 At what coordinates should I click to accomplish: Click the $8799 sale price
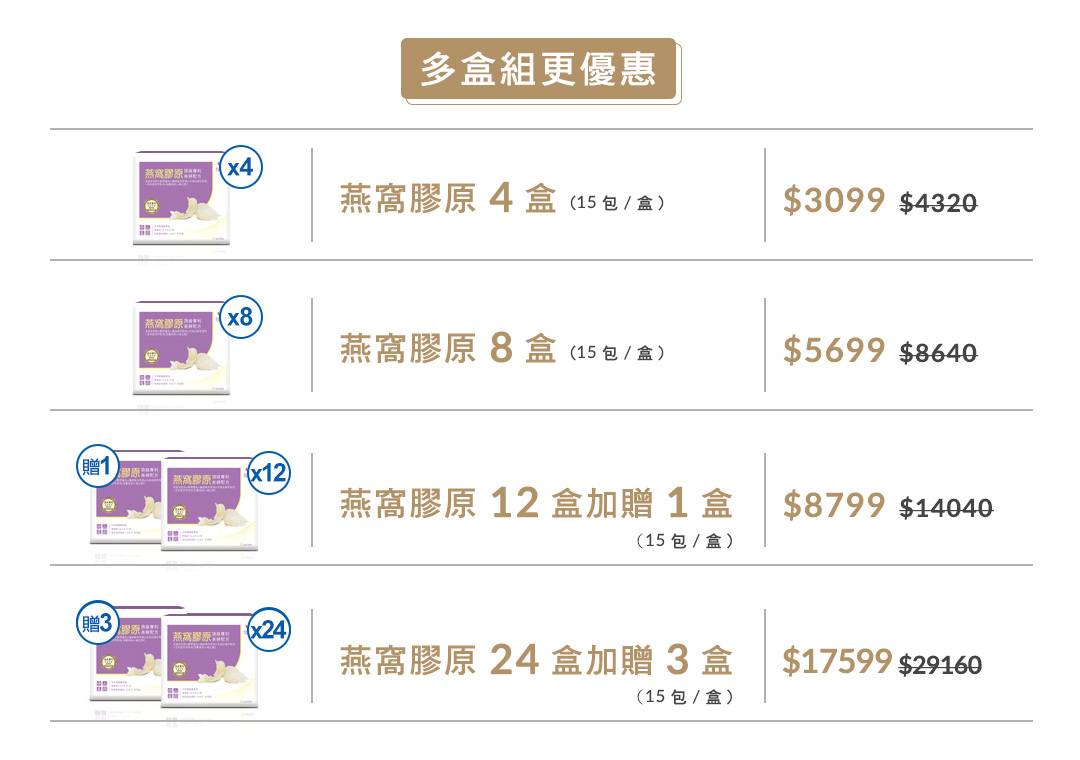(x=834, y=506)
